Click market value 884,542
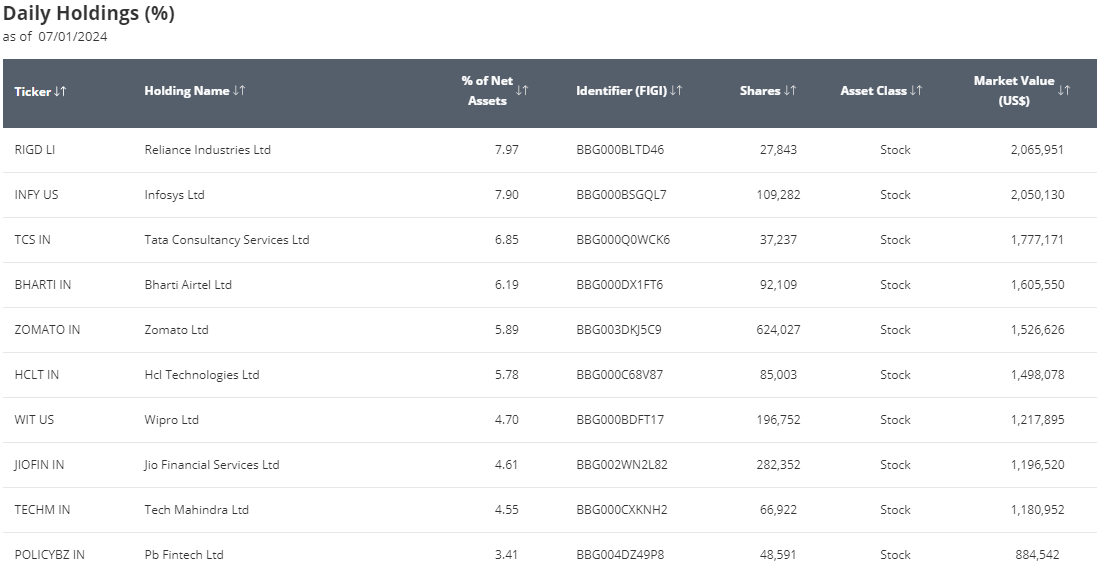This screenshot has width=1097, height=576. (x=1037, y=555)
